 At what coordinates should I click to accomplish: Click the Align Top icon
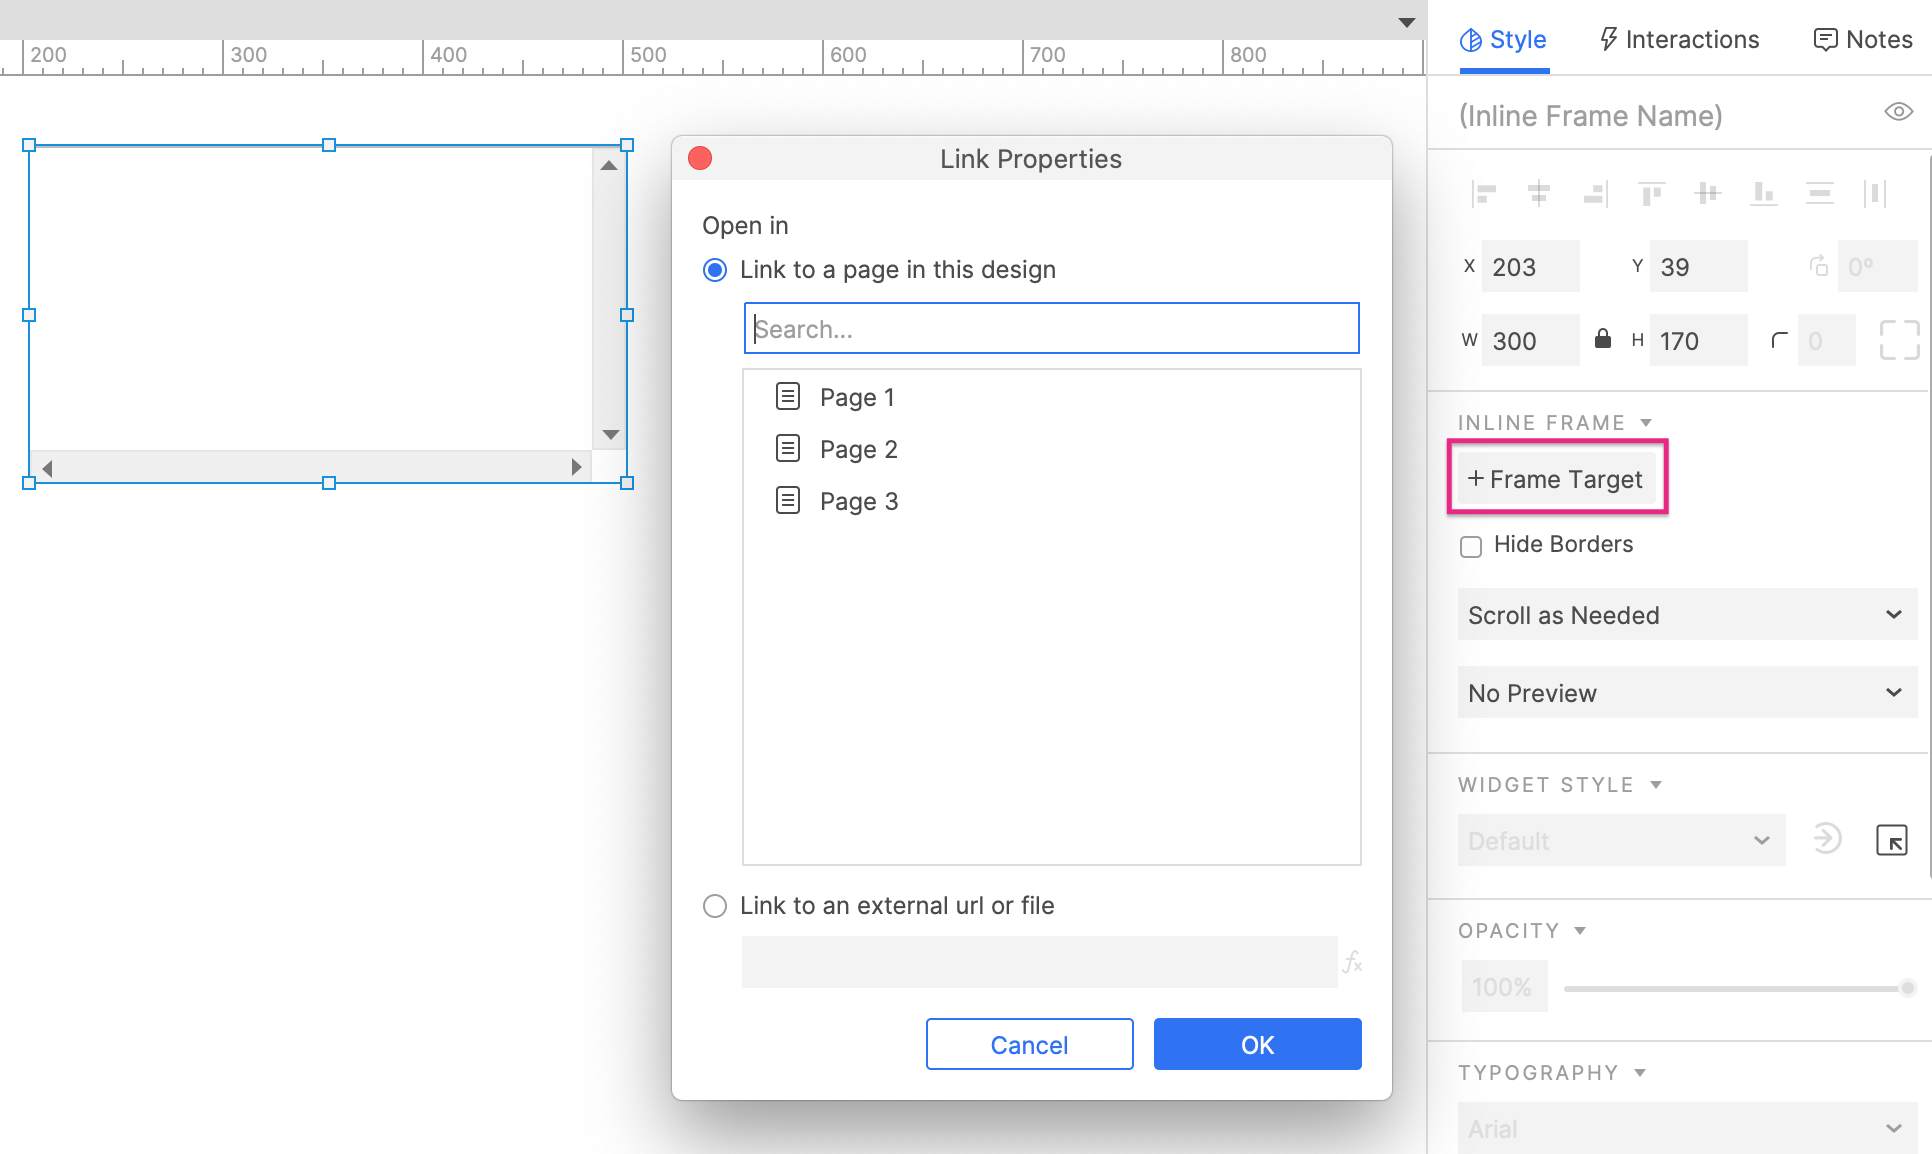point(1652,193)
